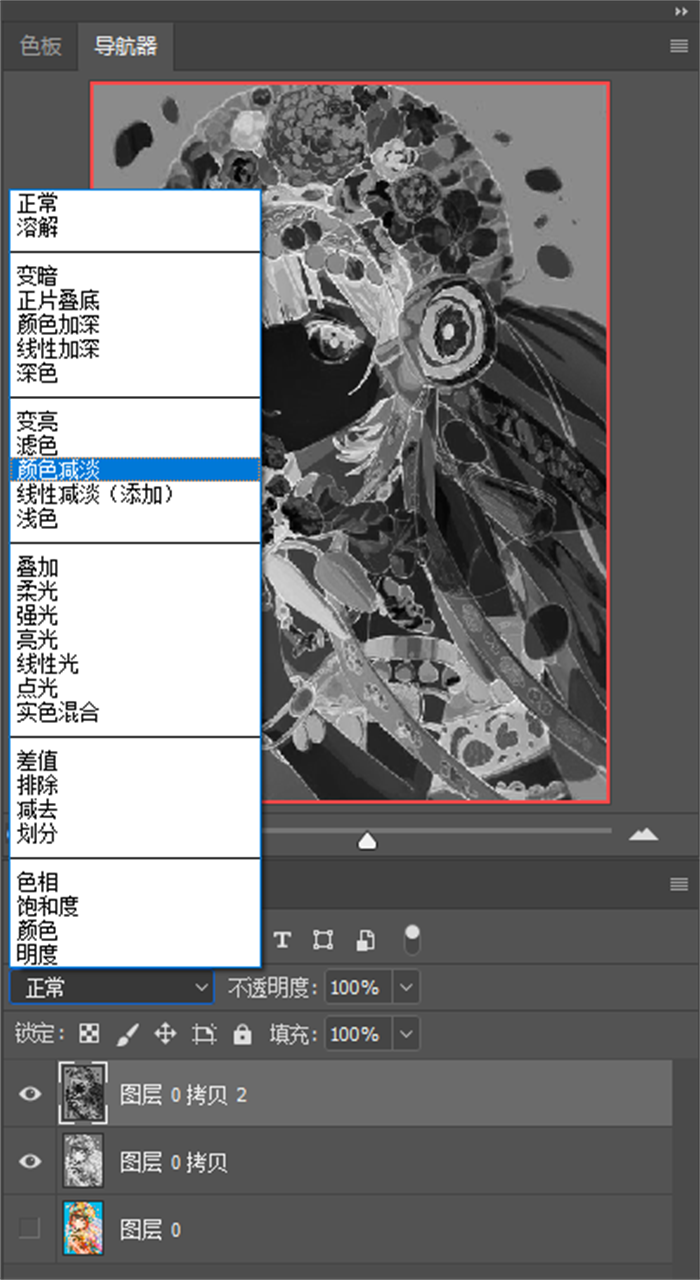Image resolution: width=700 pixels, height=1280 pixels.
Task: Choose the 饱和度 blend mode
Action: click(x=135, y=906)
